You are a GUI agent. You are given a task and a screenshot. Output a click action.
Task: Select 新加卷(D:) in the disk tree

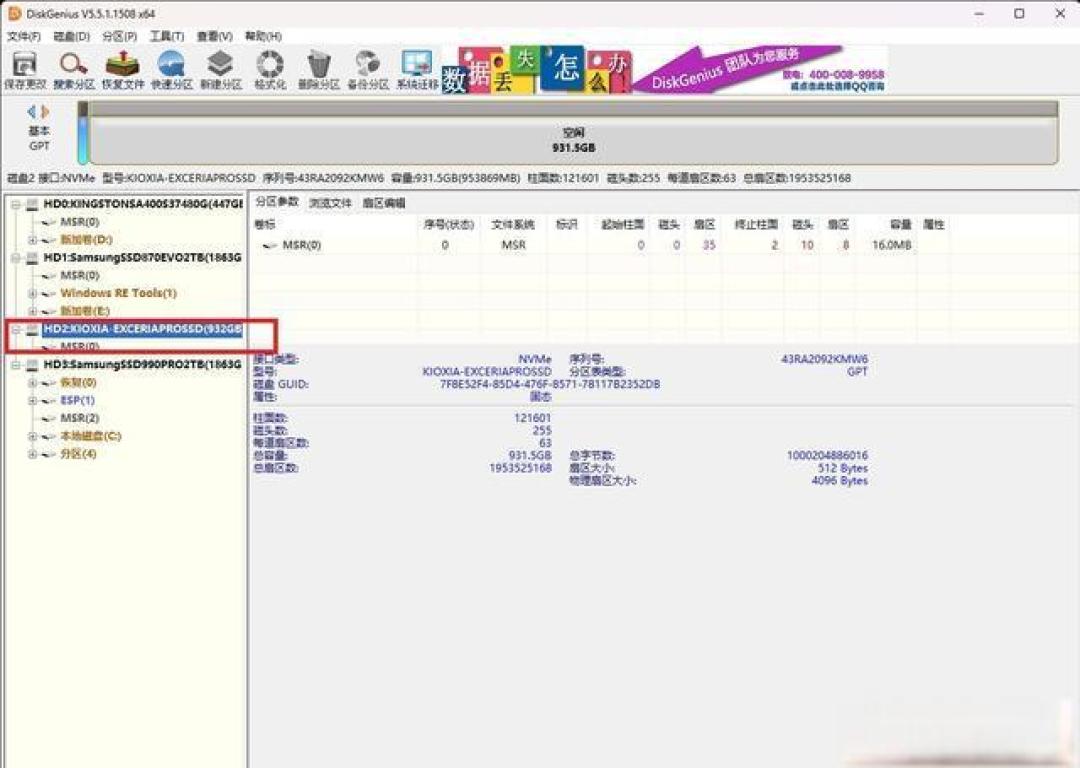coord(86,240)
